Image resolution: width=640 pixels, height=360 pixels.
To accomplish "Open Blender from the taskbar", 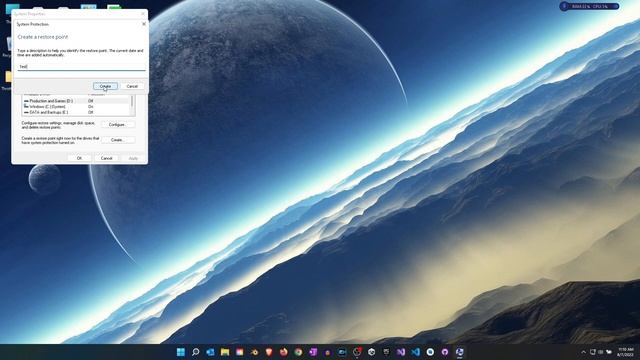I will pyautogui.click(x=254, y=352).
